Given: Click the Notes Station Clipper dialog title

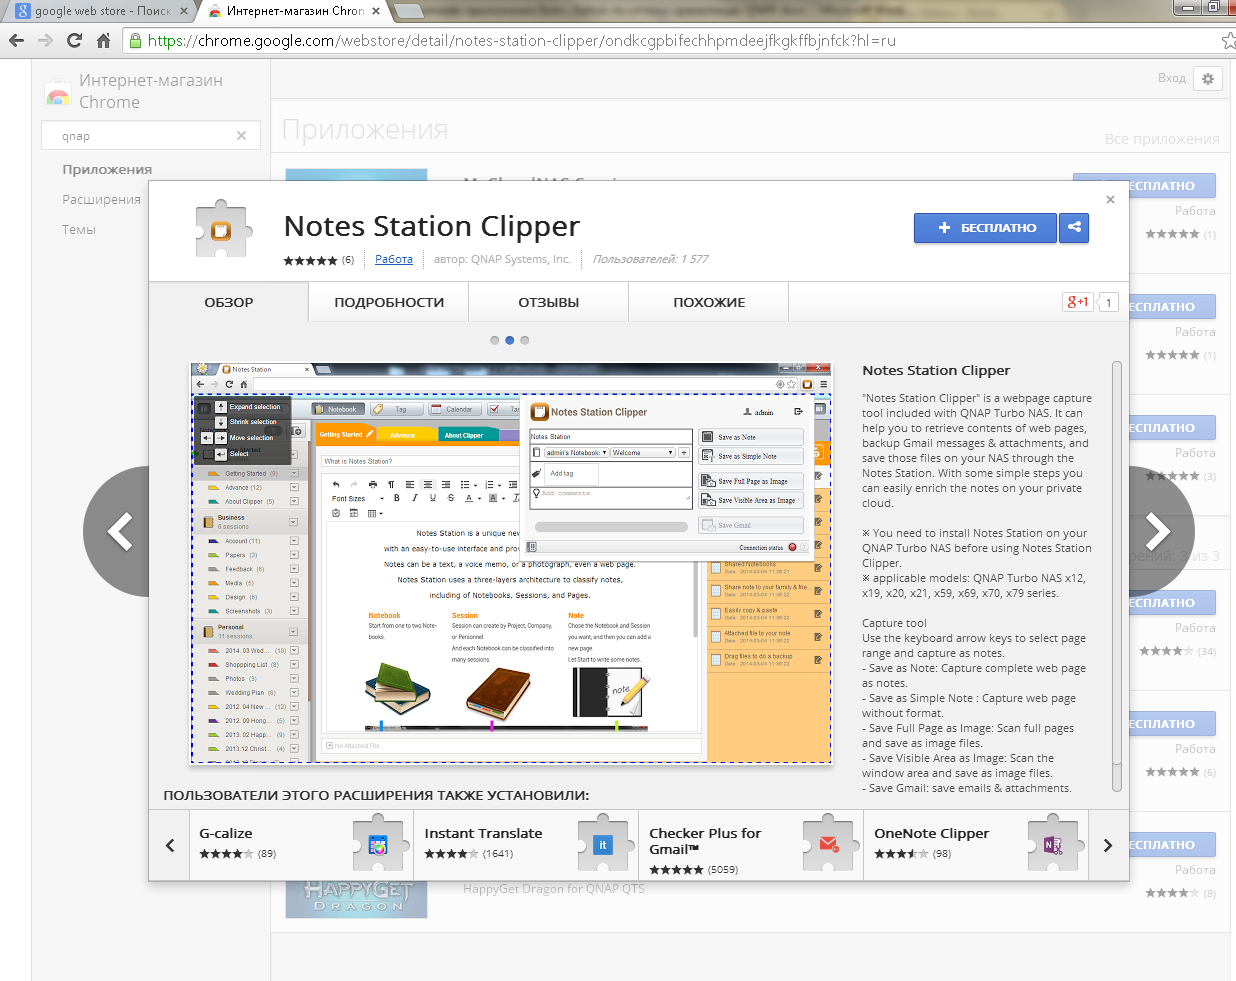Looking at the screenshot, I should [432, 226].
